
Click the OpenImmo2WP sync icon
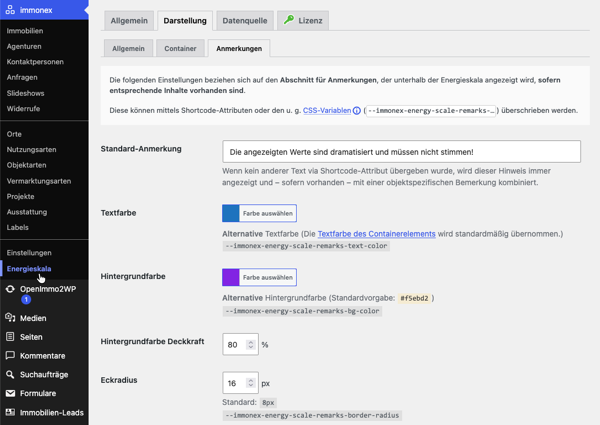click(x=10, y=289)
